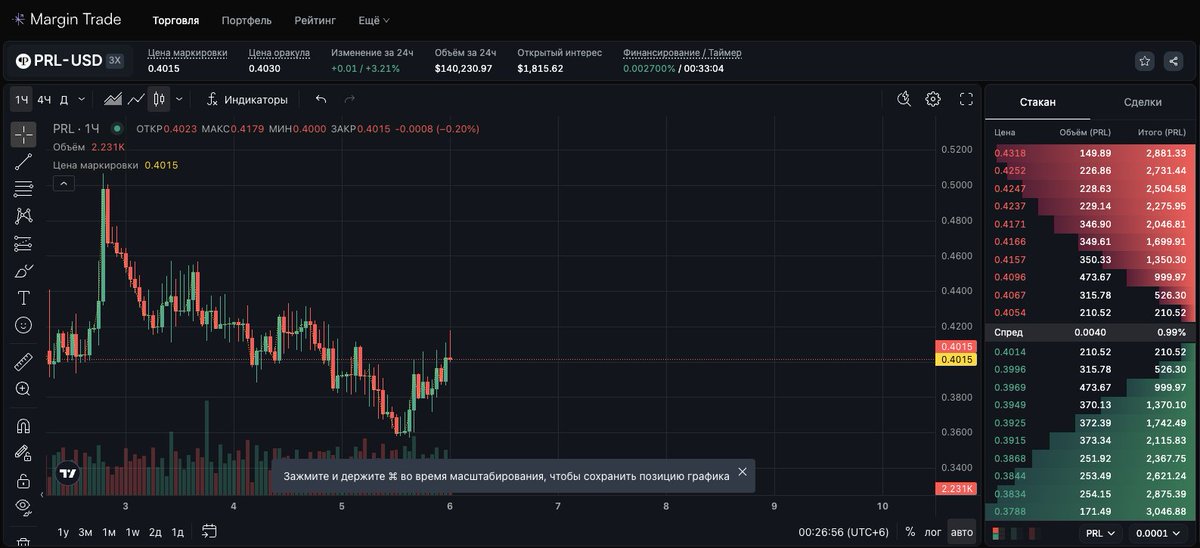This screenshot has height=548, width=1200.
Task: Toggle PRL · 1Ч status indicator dot
Action: pyautogui.click(x=118, y=128)
